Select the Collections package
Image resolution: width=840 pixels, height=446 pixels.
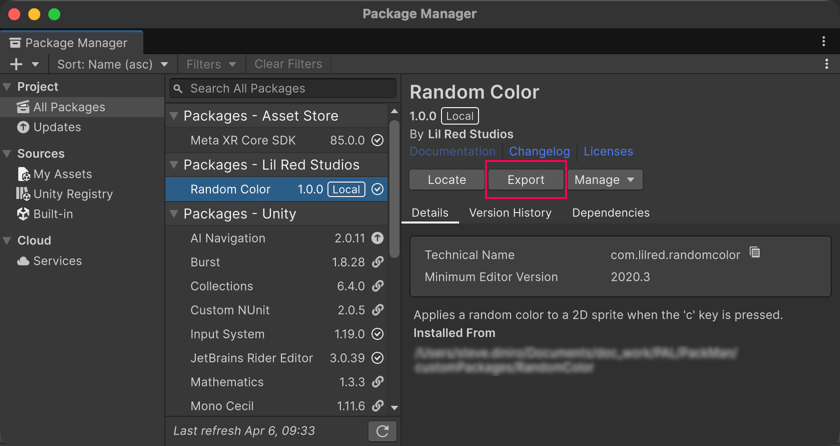click(276, 286)
